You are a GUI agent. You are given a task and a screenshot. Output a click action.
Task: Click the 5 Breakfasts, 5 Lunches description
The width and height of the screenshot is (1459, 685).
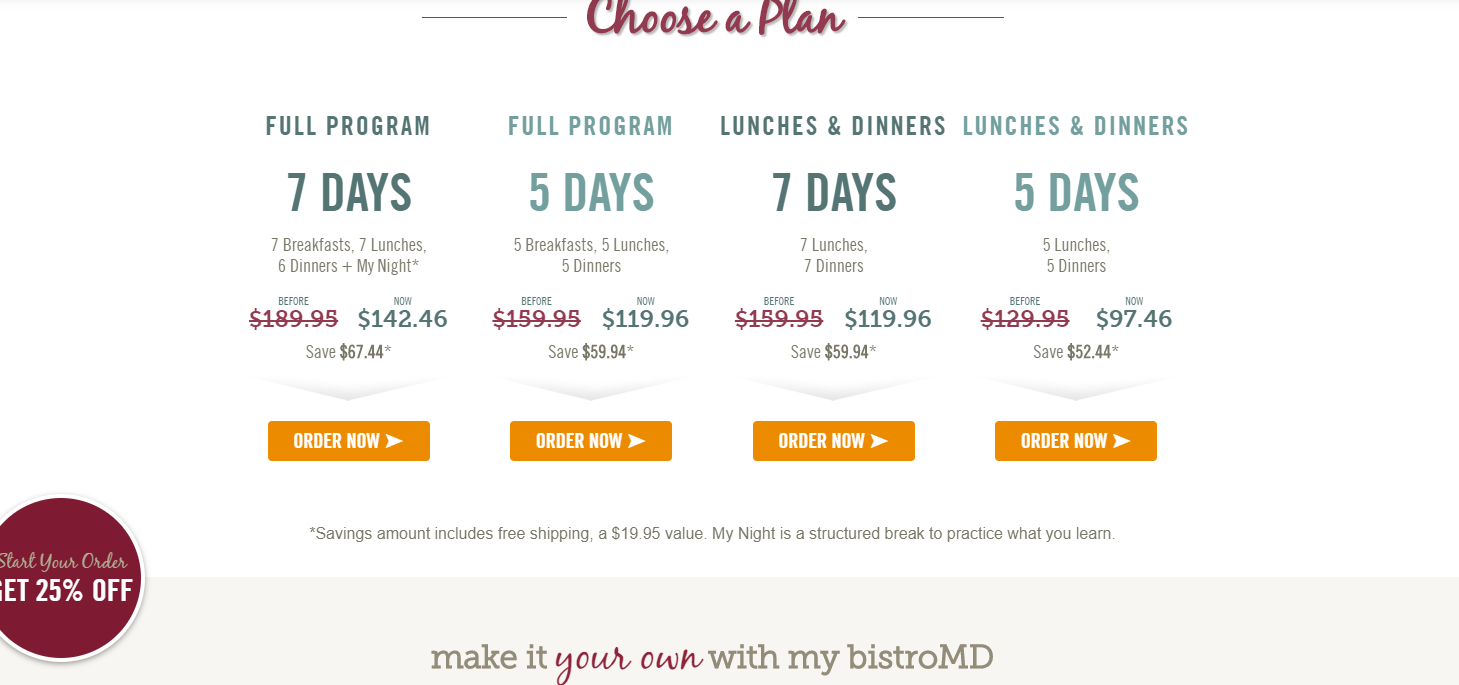click(x=591, y=255)
